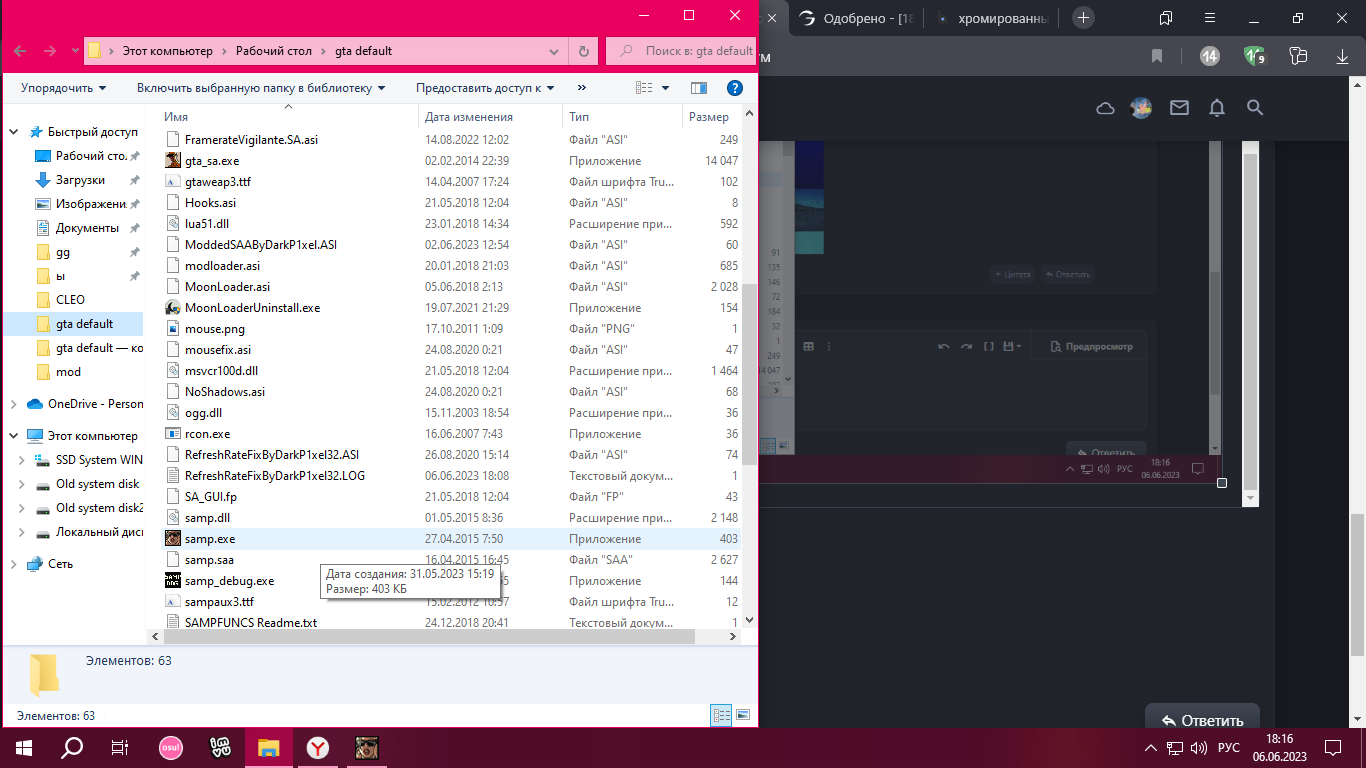This screenshot has width=1366, height=768.
Task: Open osu! from the taskbar
Action: pyautogui.click(x=171, y=747)
